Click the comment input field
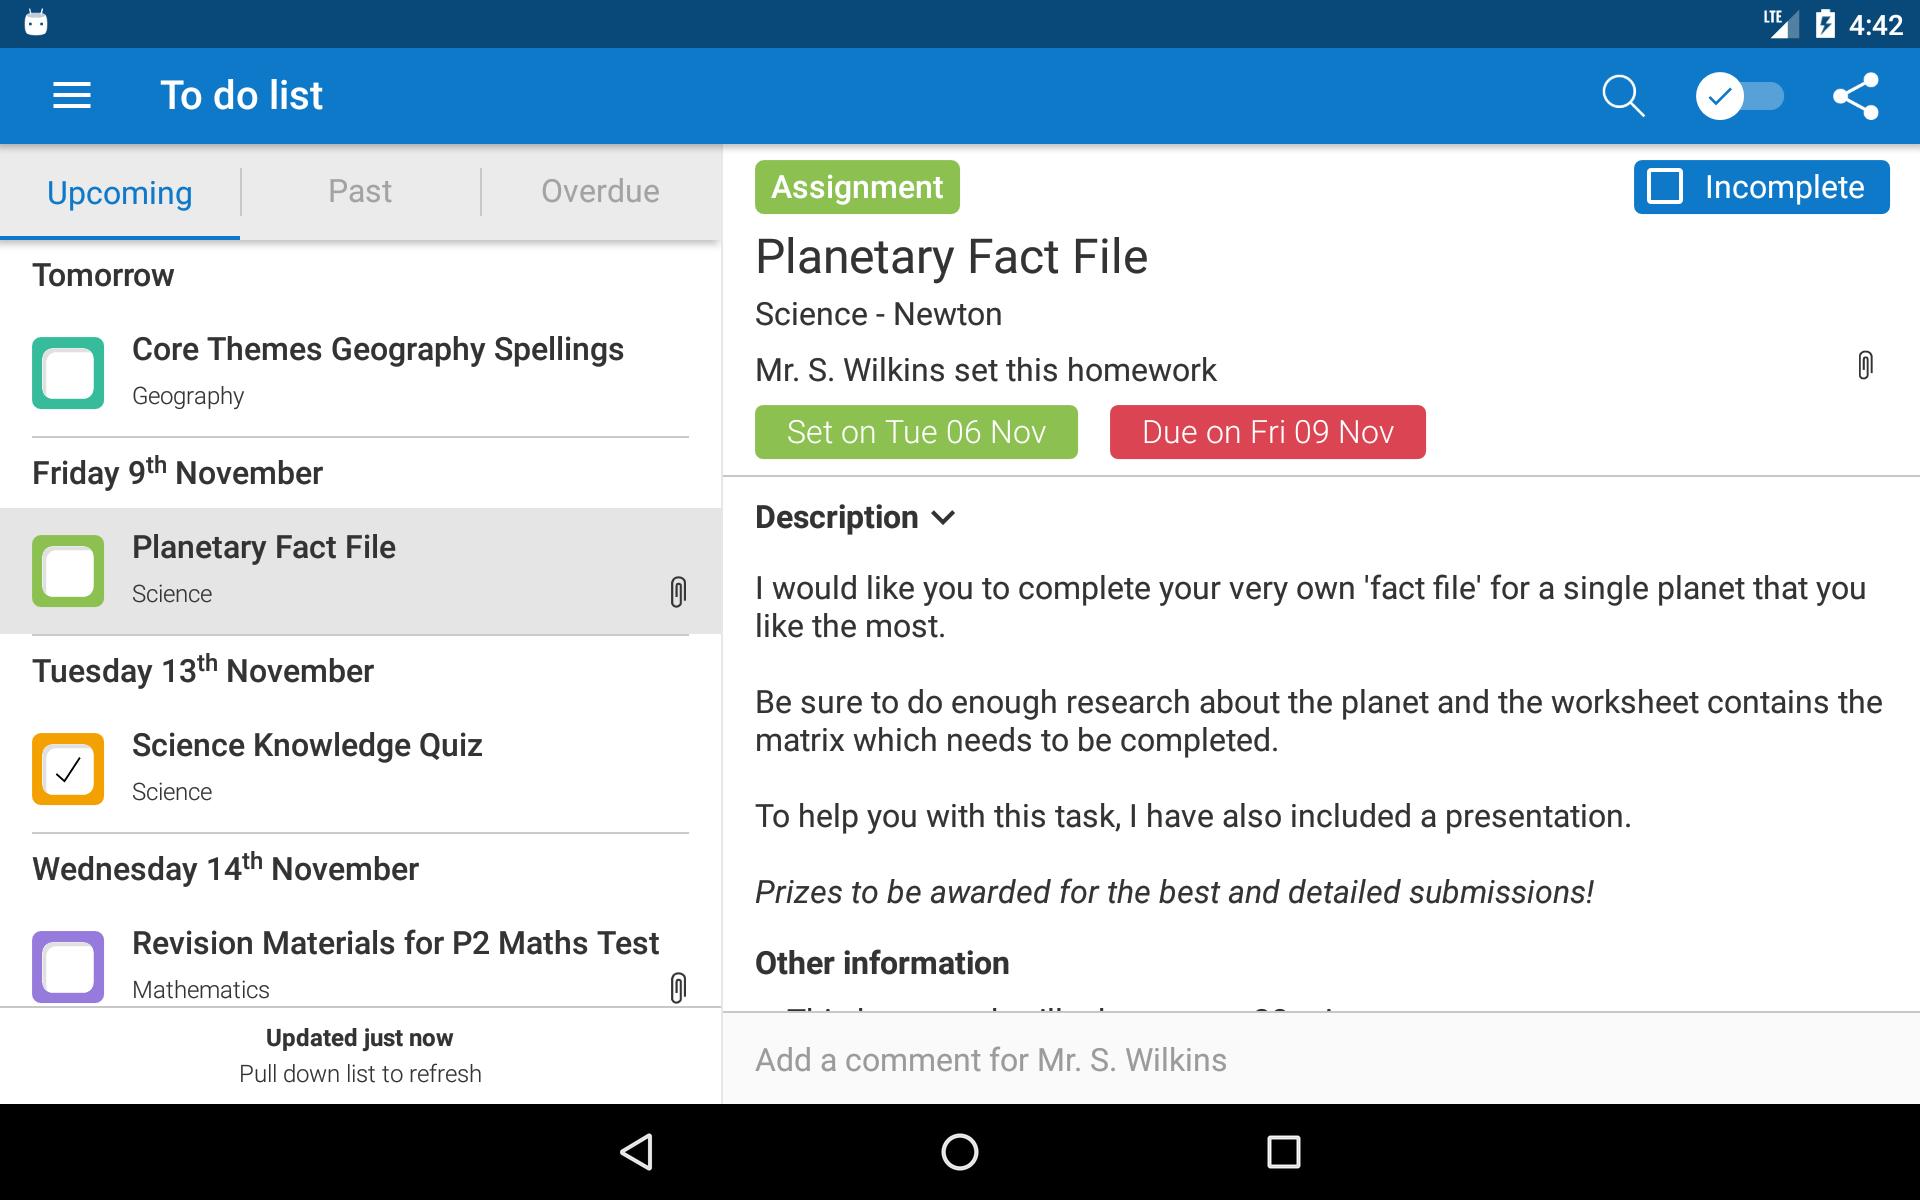1920x1200 pixels. pyautogui.click(x=1320, y=1059)
